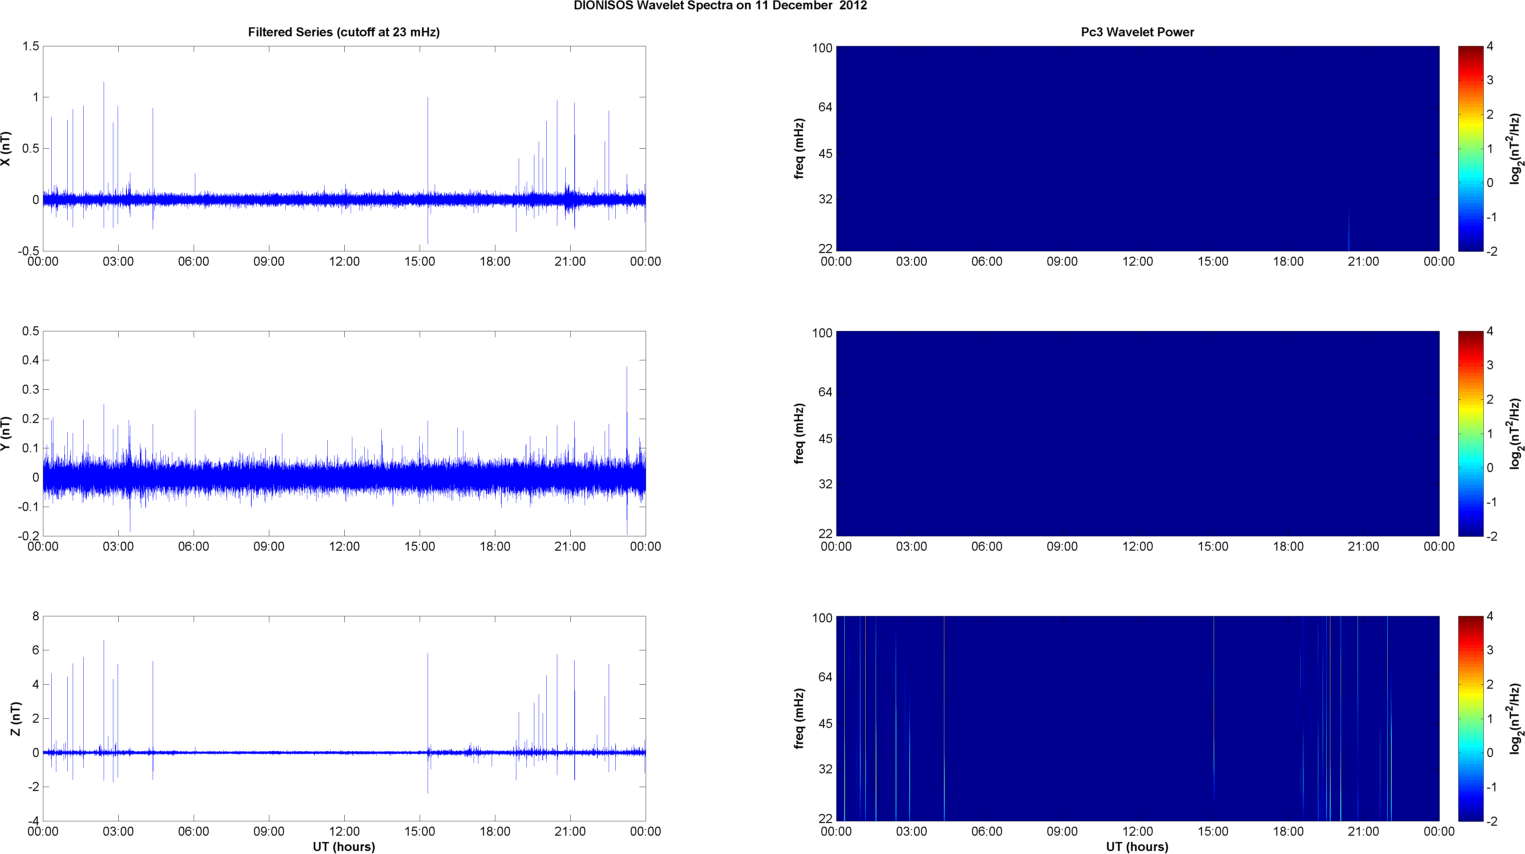Click the 'Y (nT)' axis label
The image size is (1525, 854).
6,434
